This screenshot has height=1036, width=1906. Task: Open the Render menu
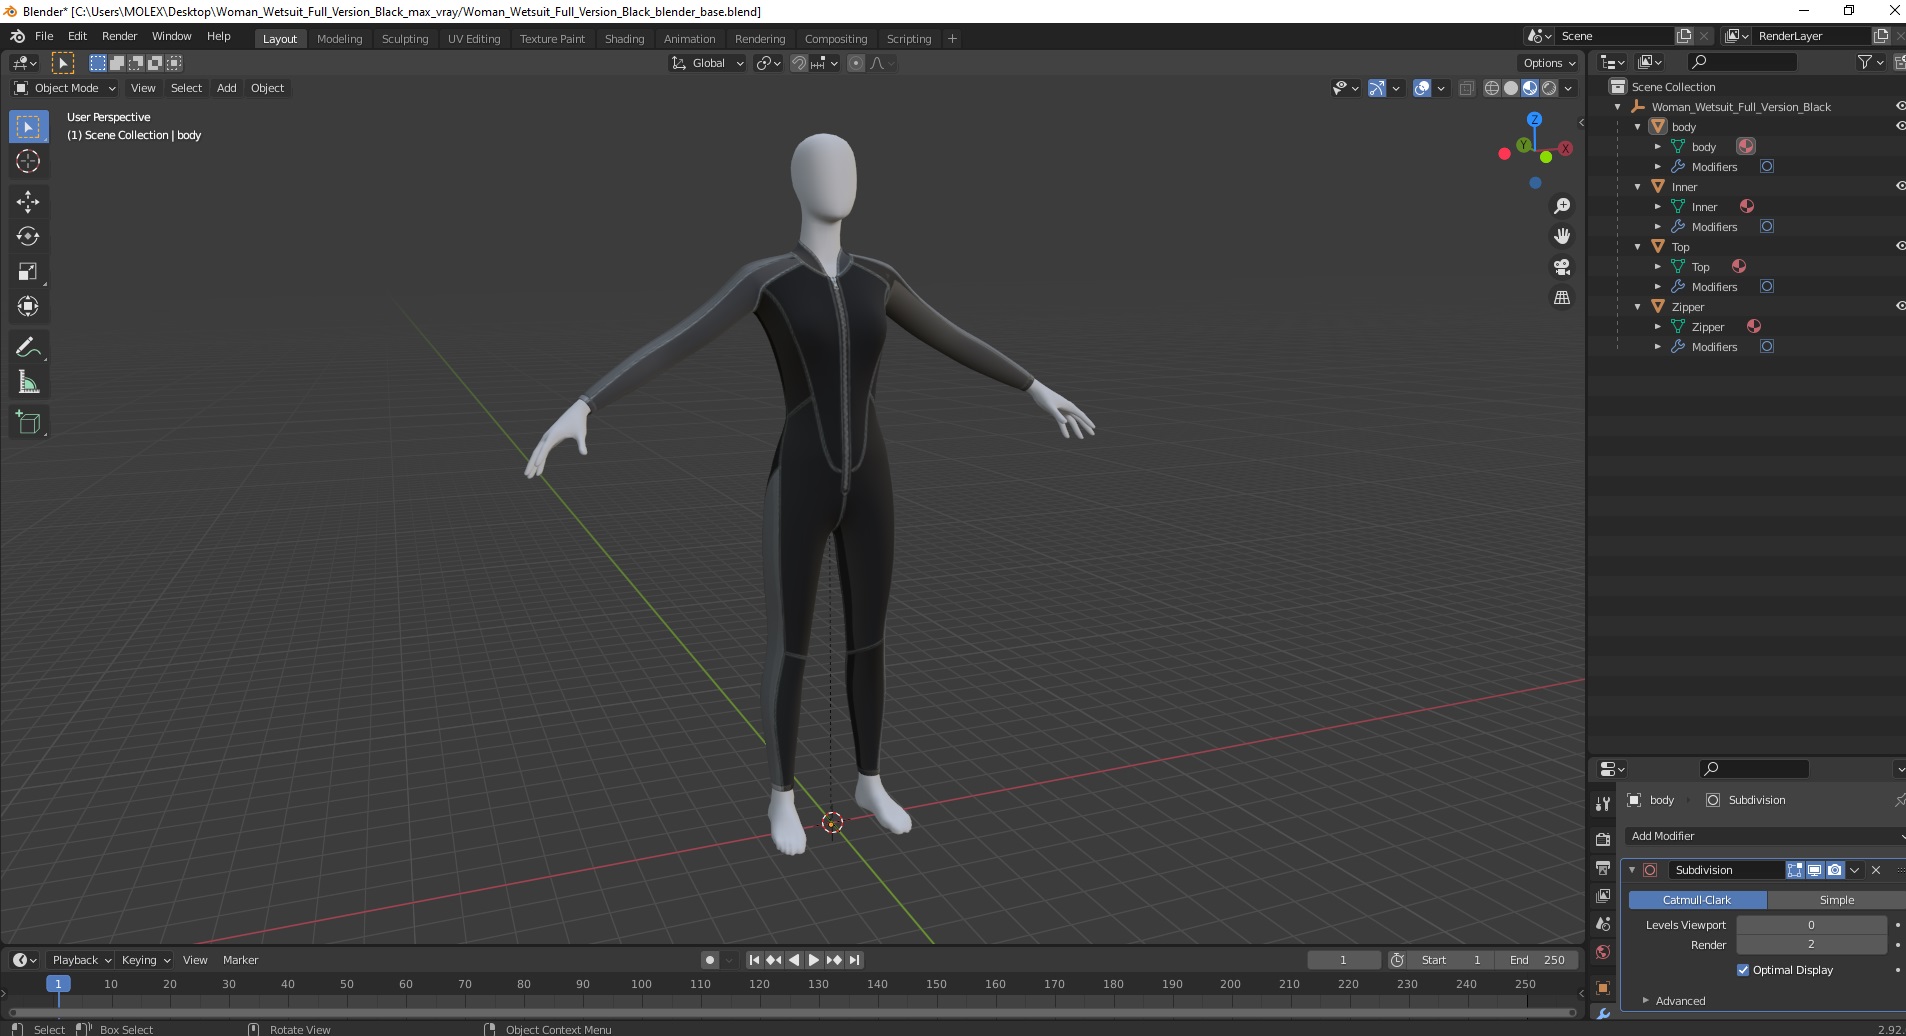coord(119,36)
